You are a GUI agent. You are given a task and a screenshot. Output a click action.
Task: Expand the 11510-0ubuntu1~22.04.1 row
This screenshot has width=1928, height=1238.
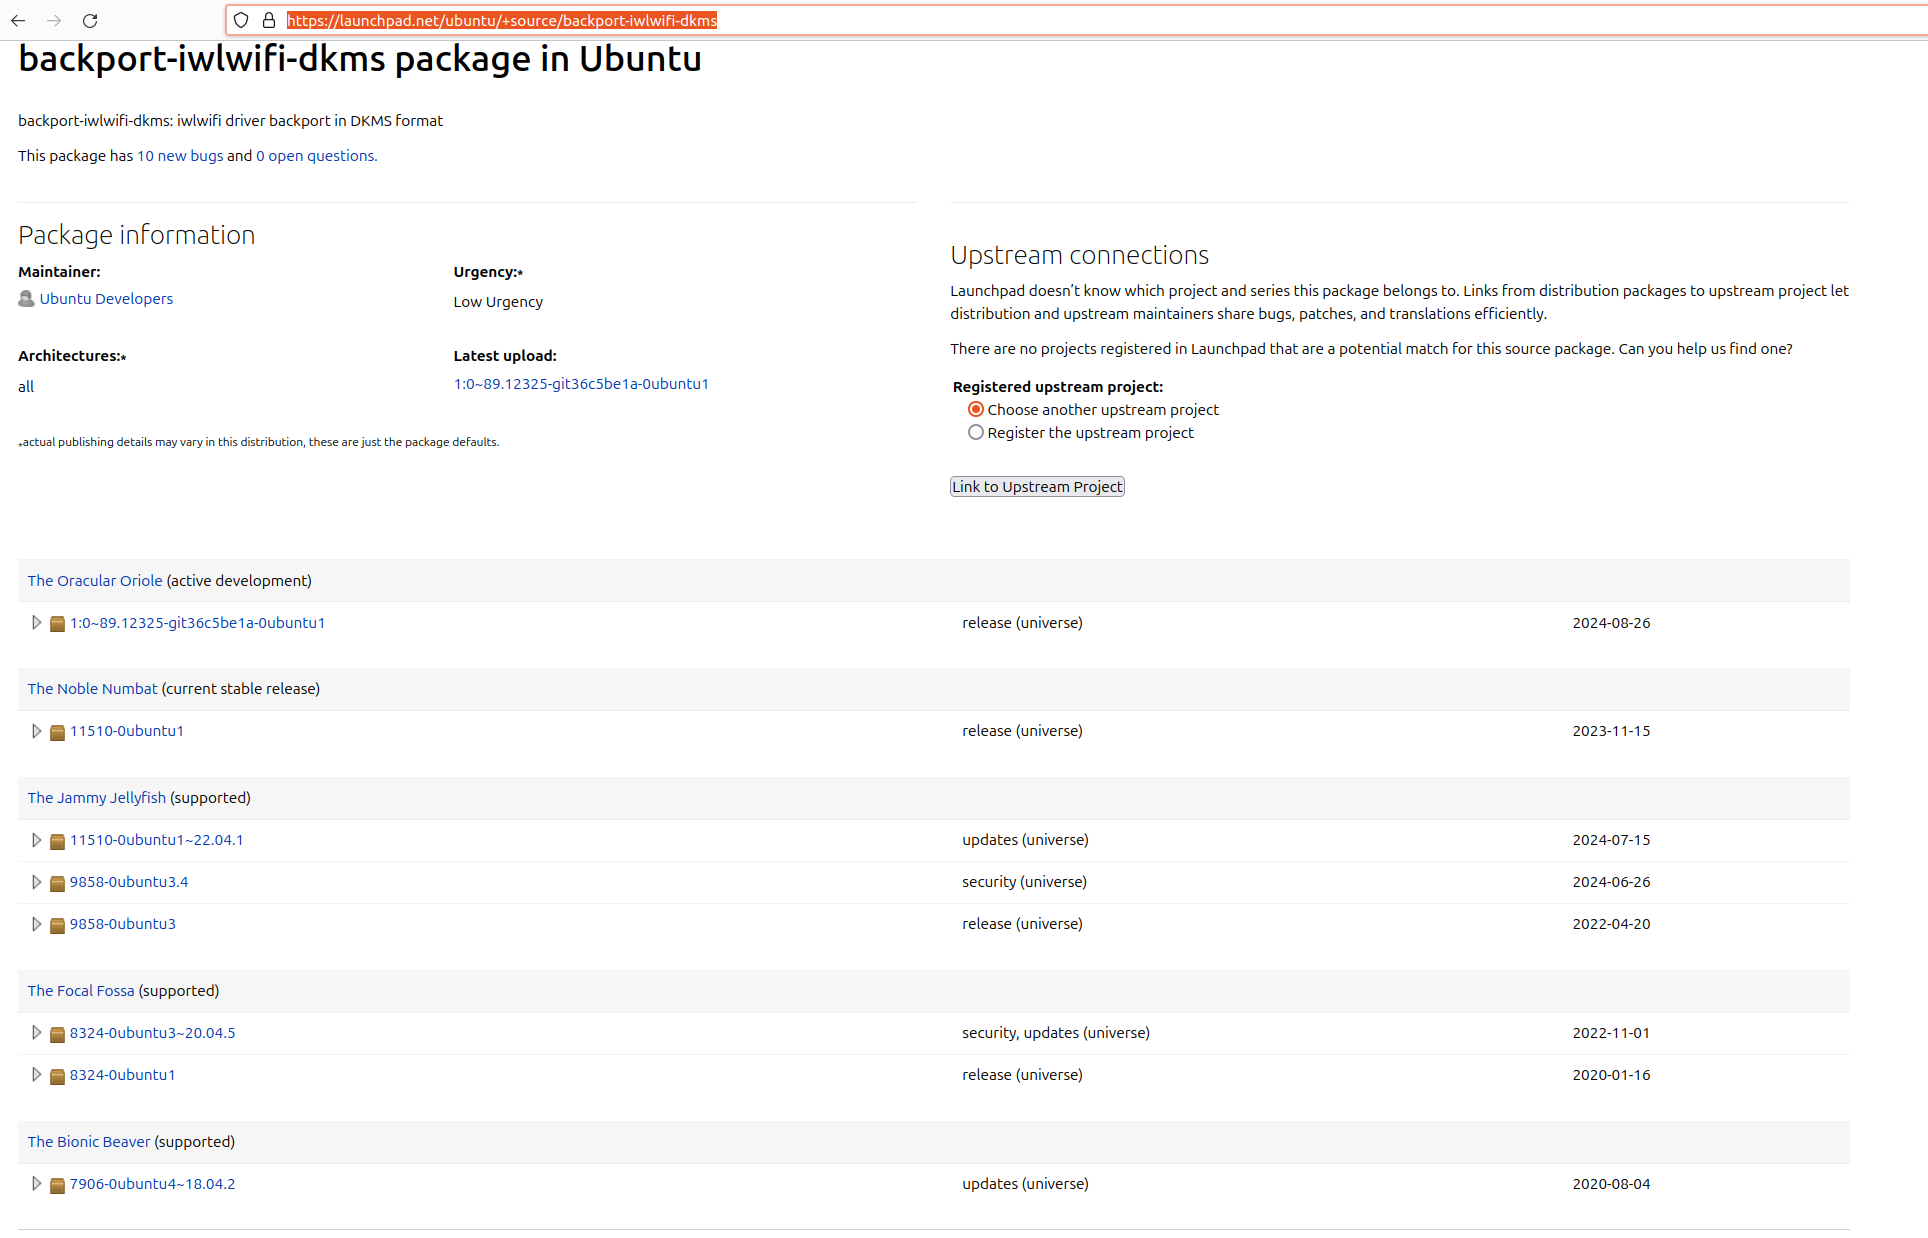pos(36,840)
